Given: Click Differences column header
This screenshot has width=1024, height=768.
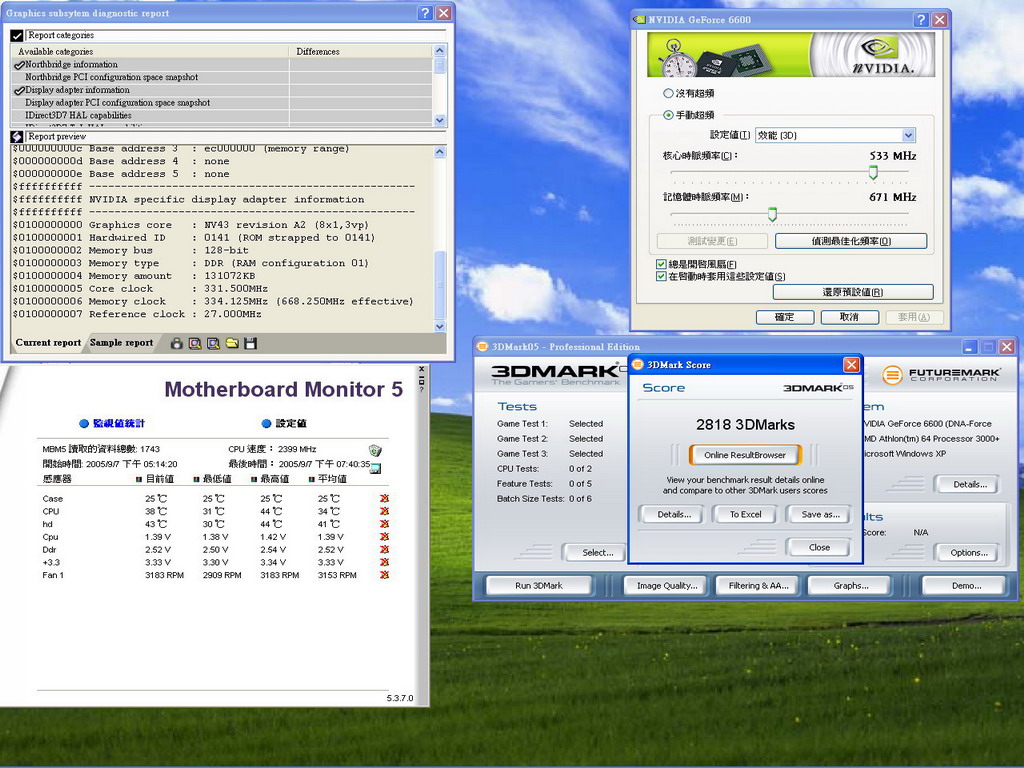Looking at the screenshot, I should click(360, 52).
